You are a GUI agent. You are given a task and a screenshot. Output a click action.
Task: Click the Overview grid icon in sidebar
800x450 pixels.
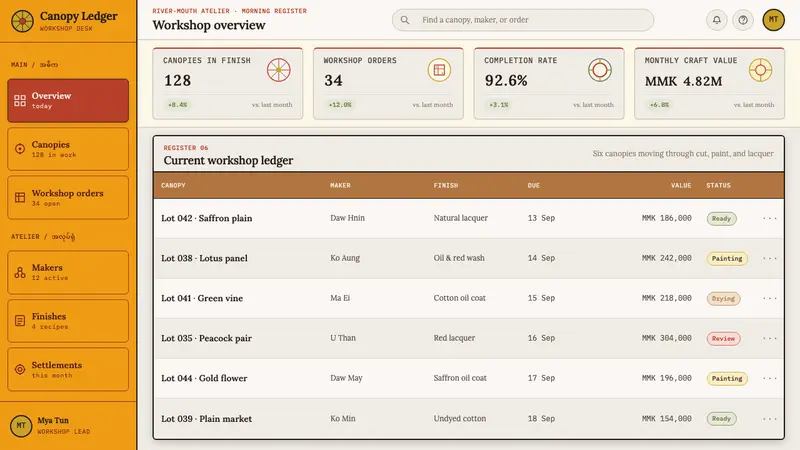(20, 101)
